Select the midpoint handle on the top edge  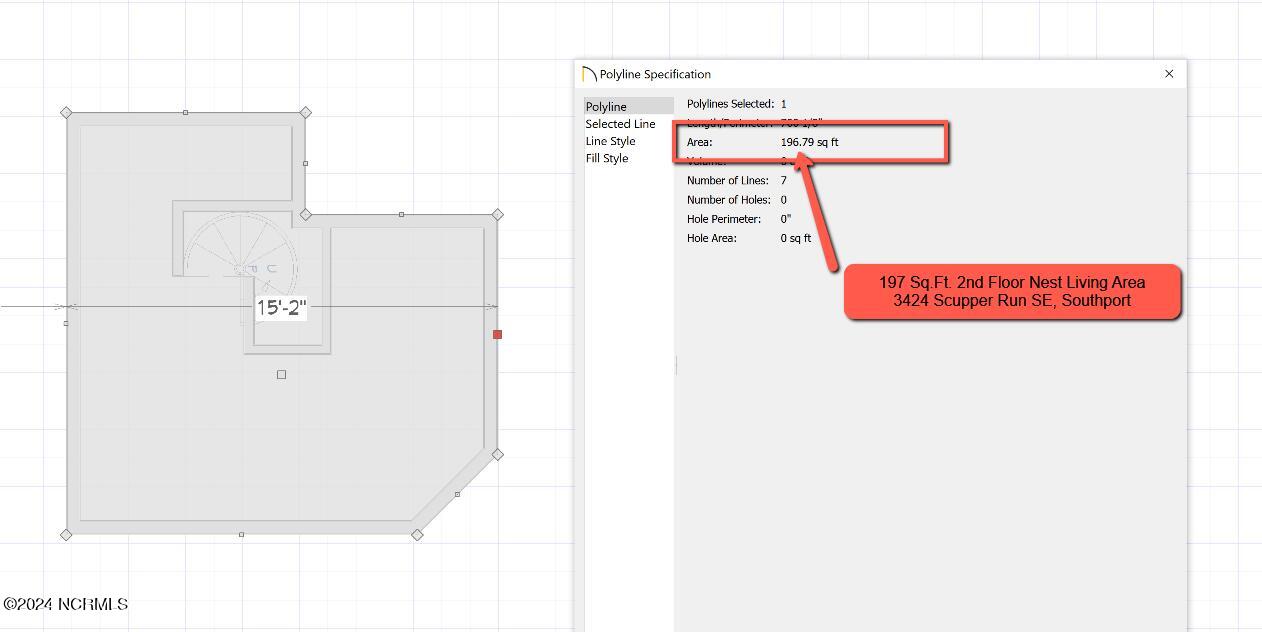[x=185, y=113]
